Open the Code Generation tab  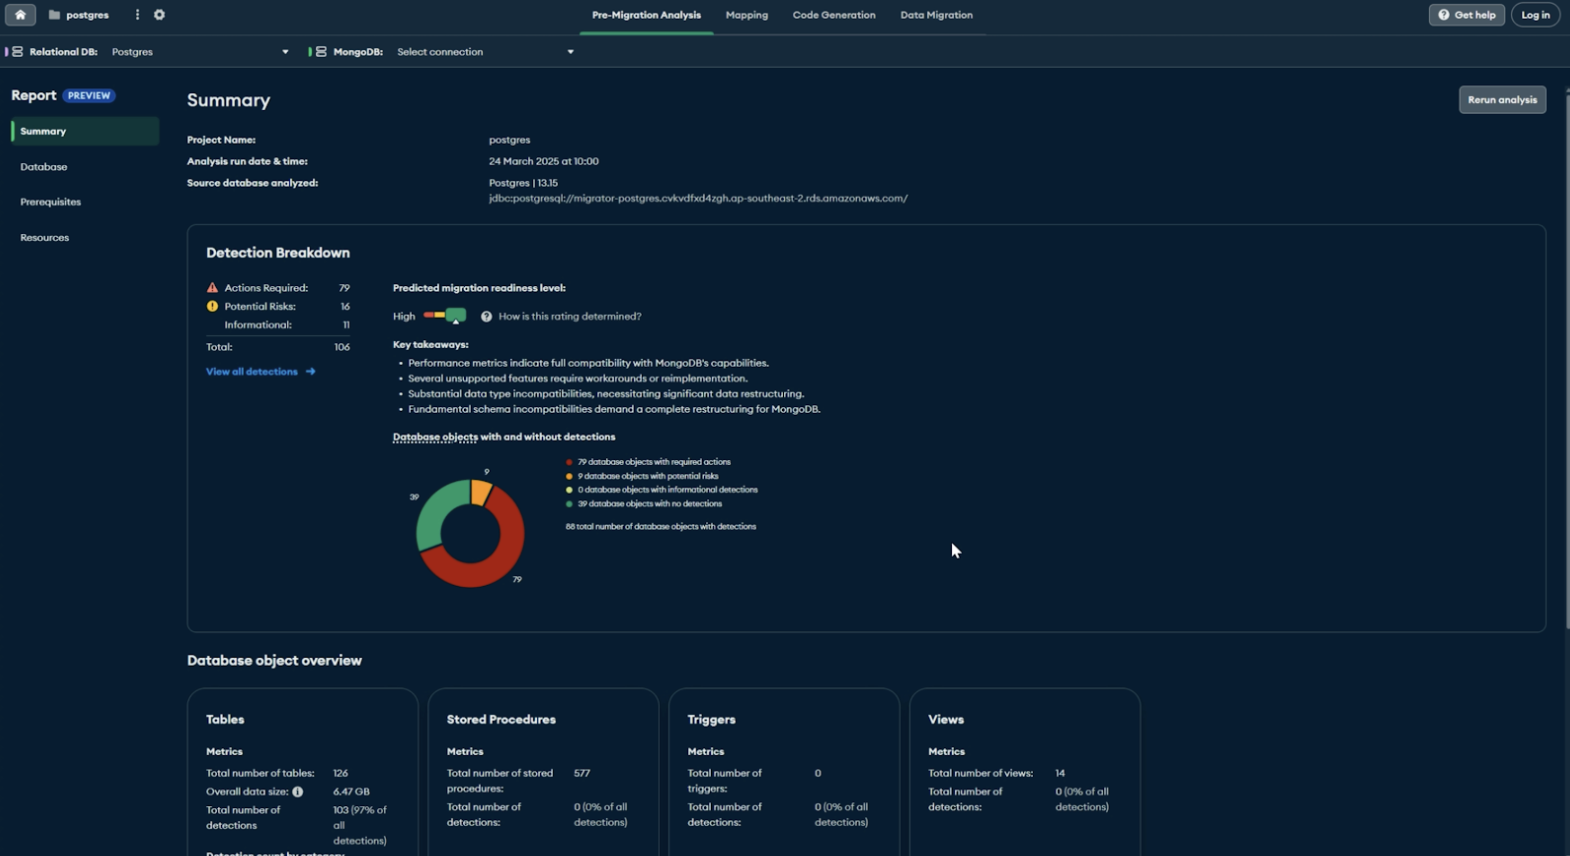click(834, 15)
